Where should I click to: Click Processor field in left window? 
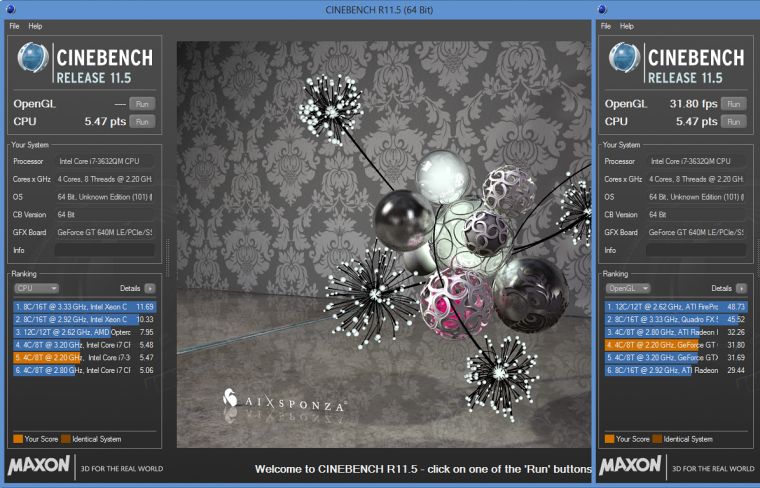(x=105, y=161)
